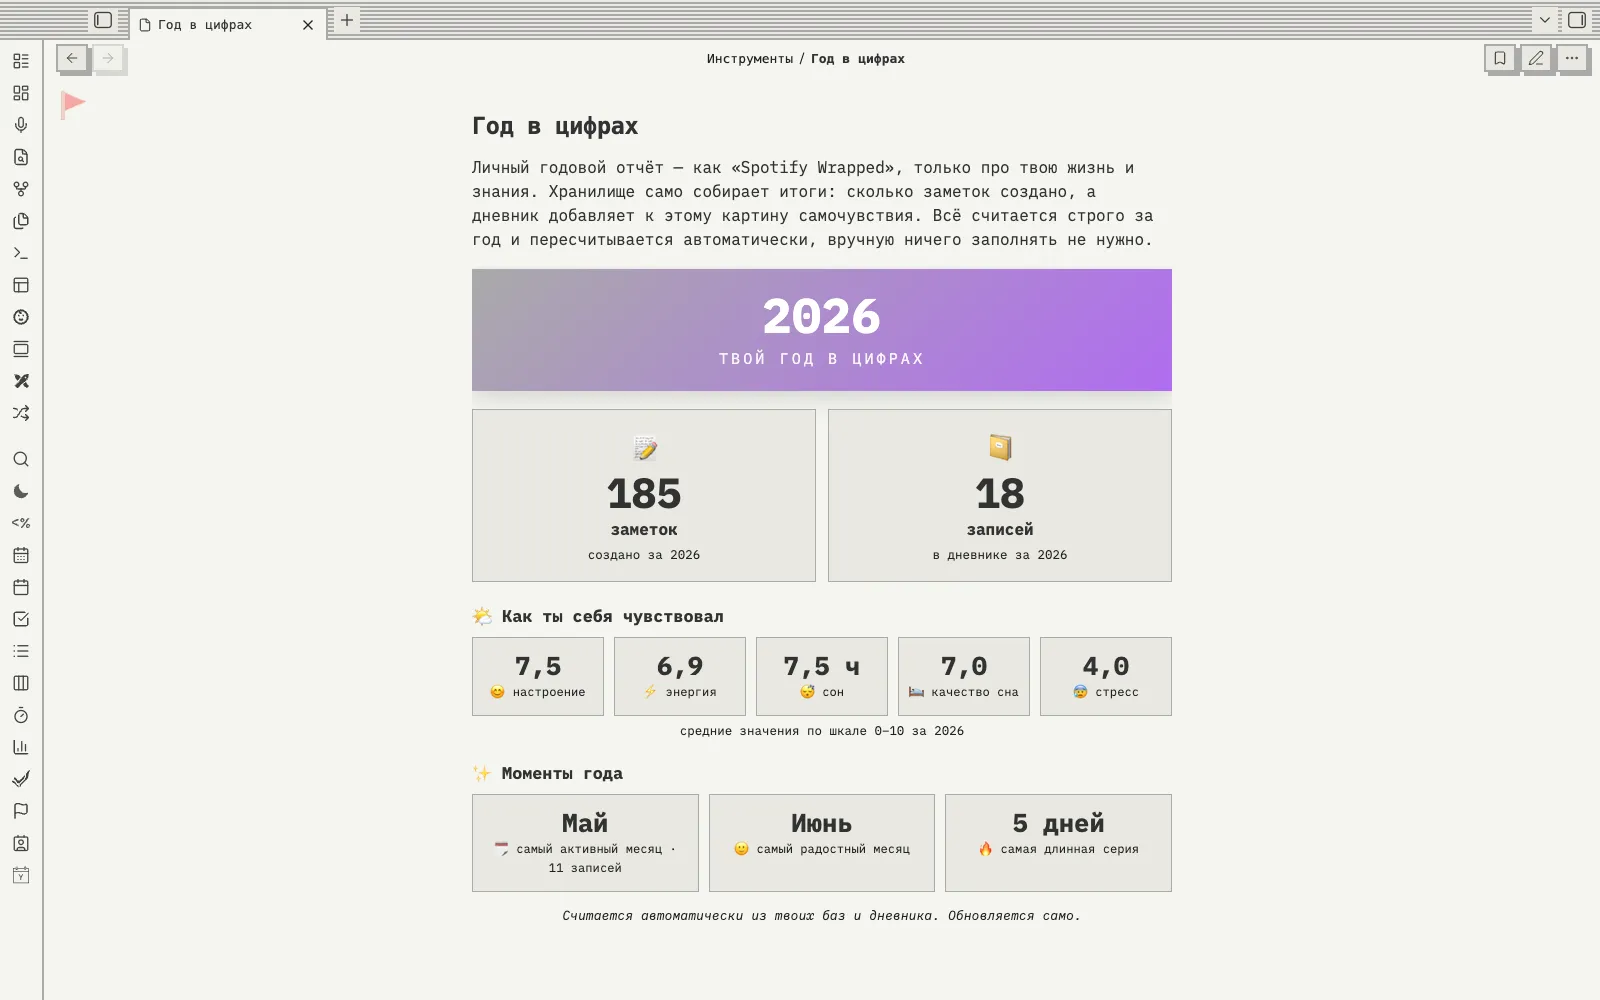
Task: Click the stacked window ribbon icon
Action: (x=21, y=349)
